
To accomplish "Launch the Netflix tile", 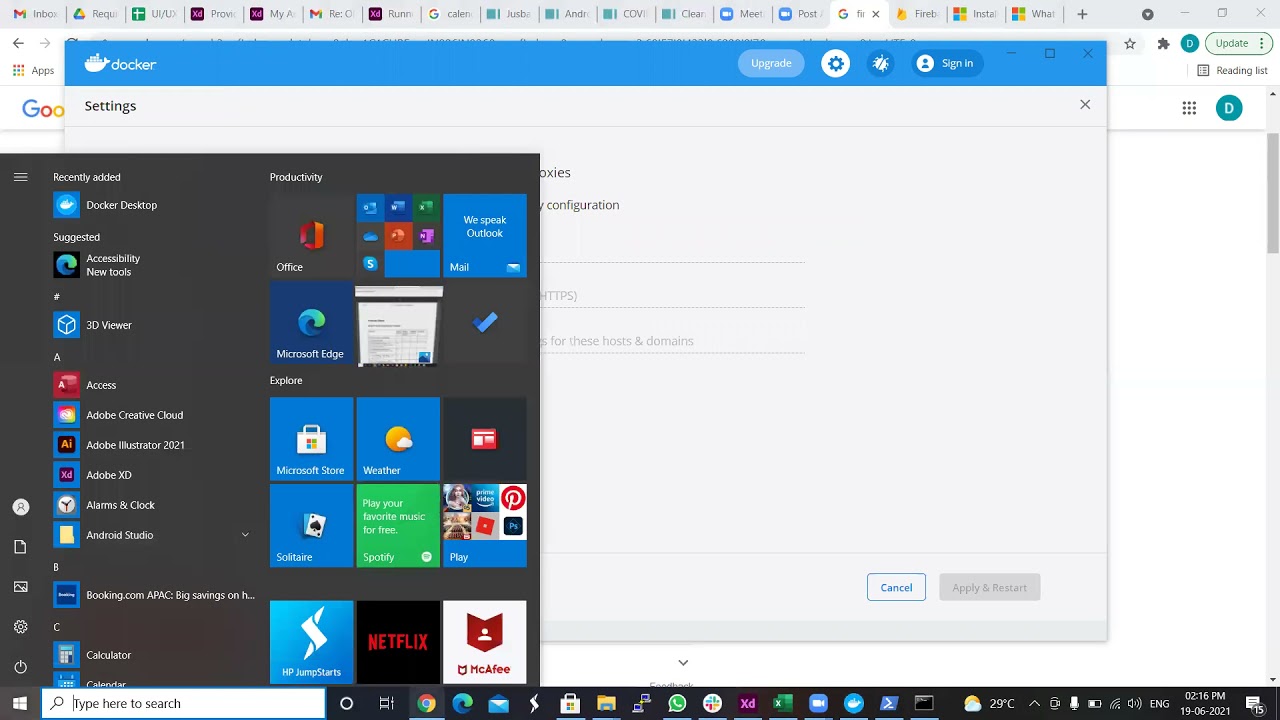I will [398, 642].
